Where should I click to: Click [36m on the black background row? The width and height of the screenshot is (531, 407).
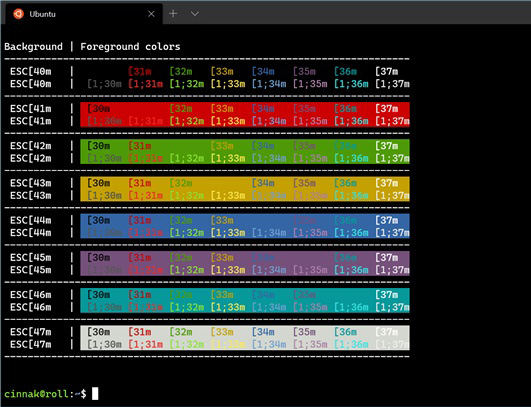tap(346, 72)
